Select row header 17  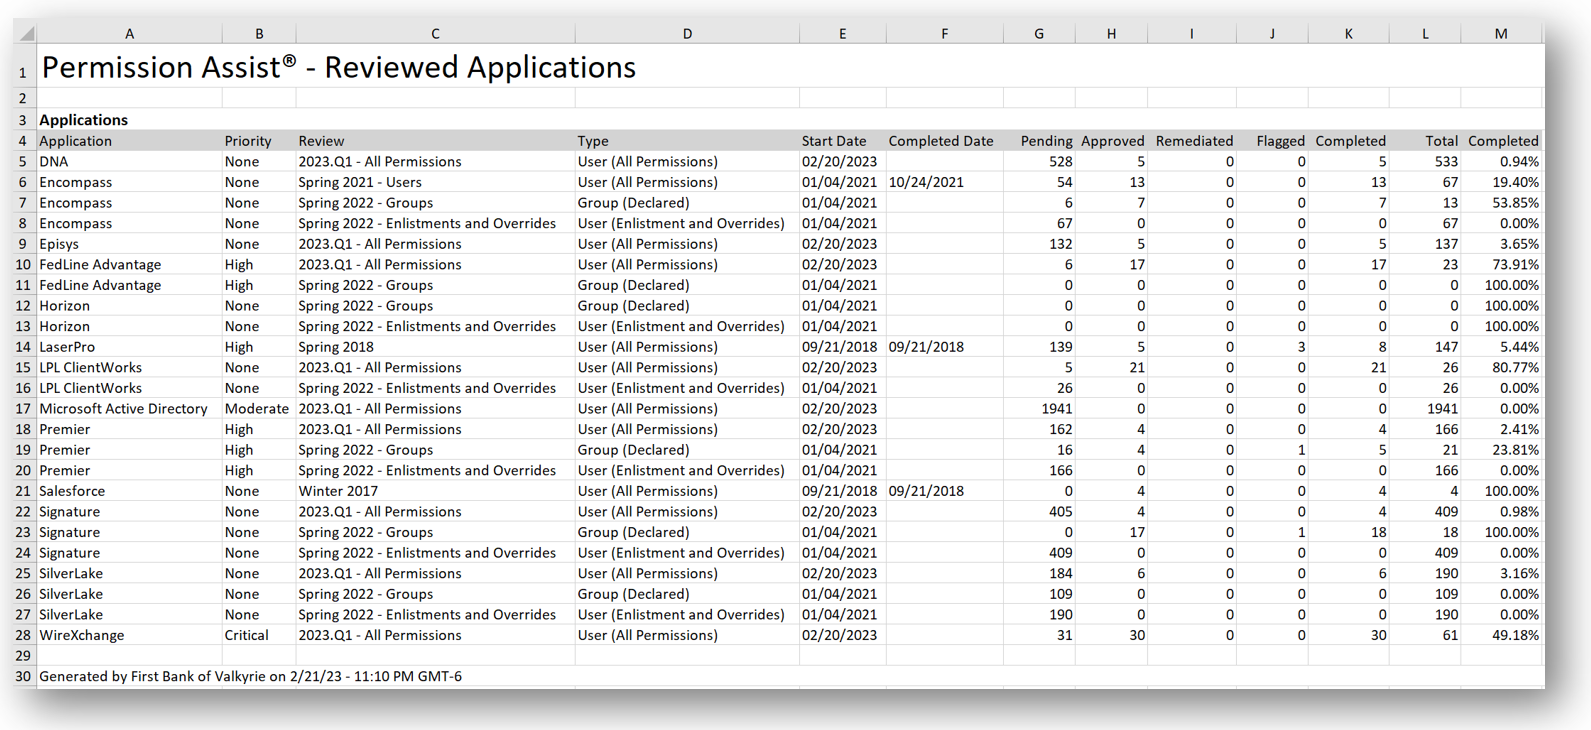tap(23, 409)
